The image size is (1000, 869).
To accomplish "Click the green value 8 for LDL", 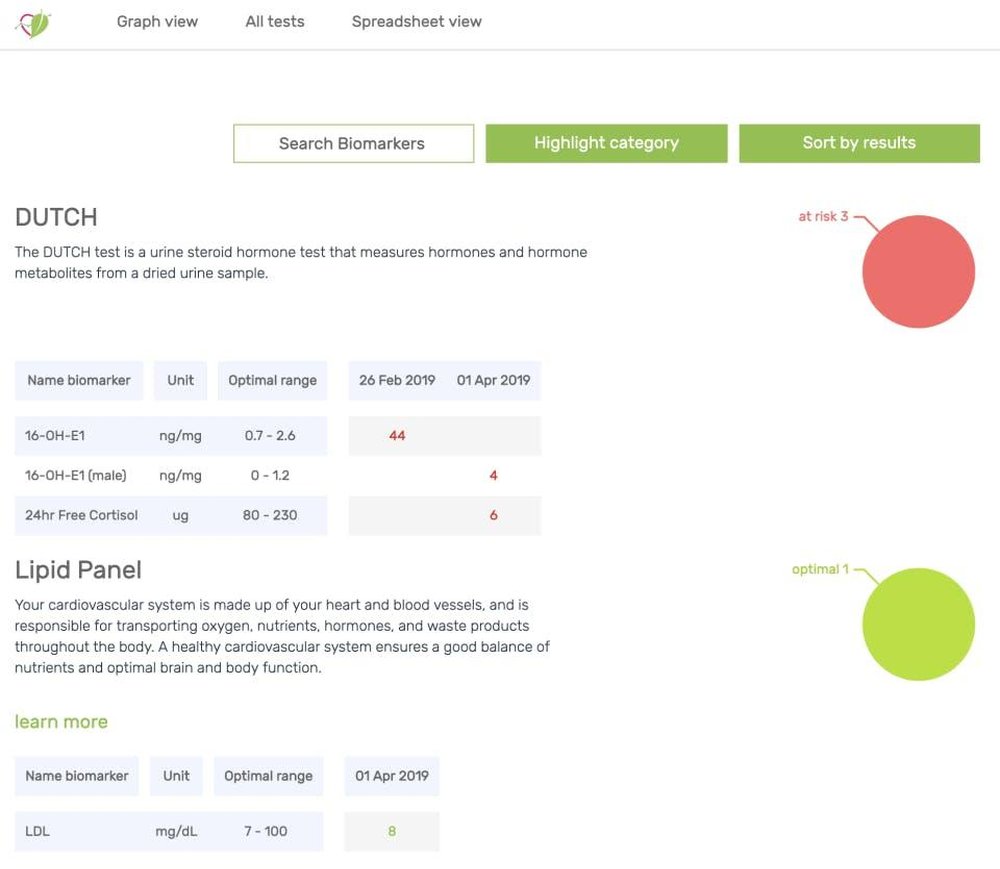I will click(x=391, y=831).
